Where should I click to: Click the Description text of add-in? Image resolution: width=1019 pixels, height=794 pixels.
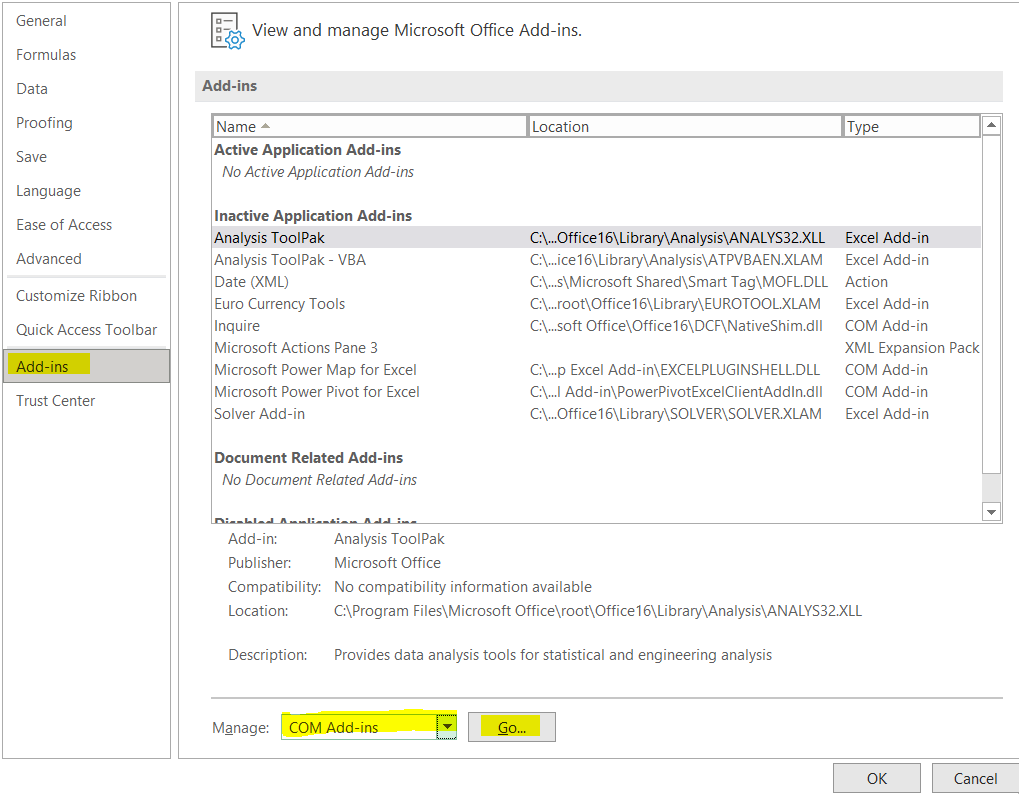[553, 655]
